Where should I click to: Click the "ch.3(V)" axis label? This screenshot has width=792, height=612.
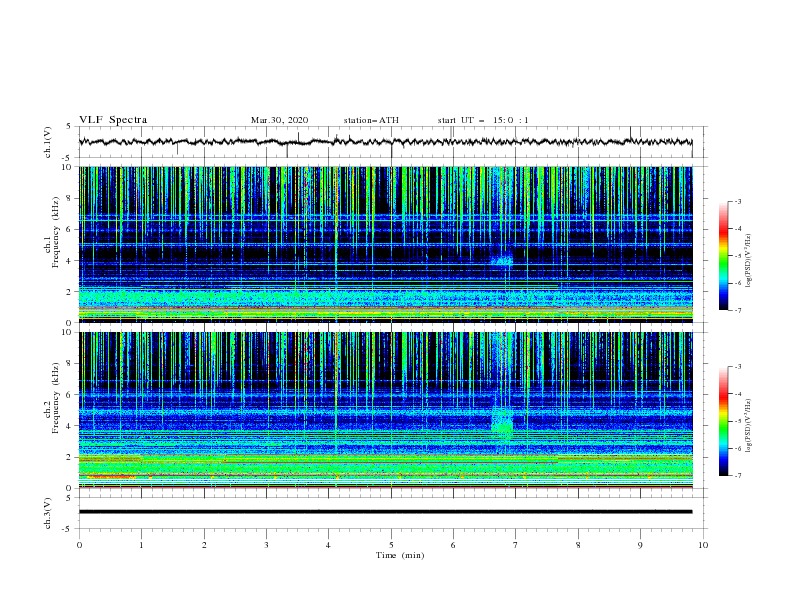pyautogui.click(x=48, y=513)
